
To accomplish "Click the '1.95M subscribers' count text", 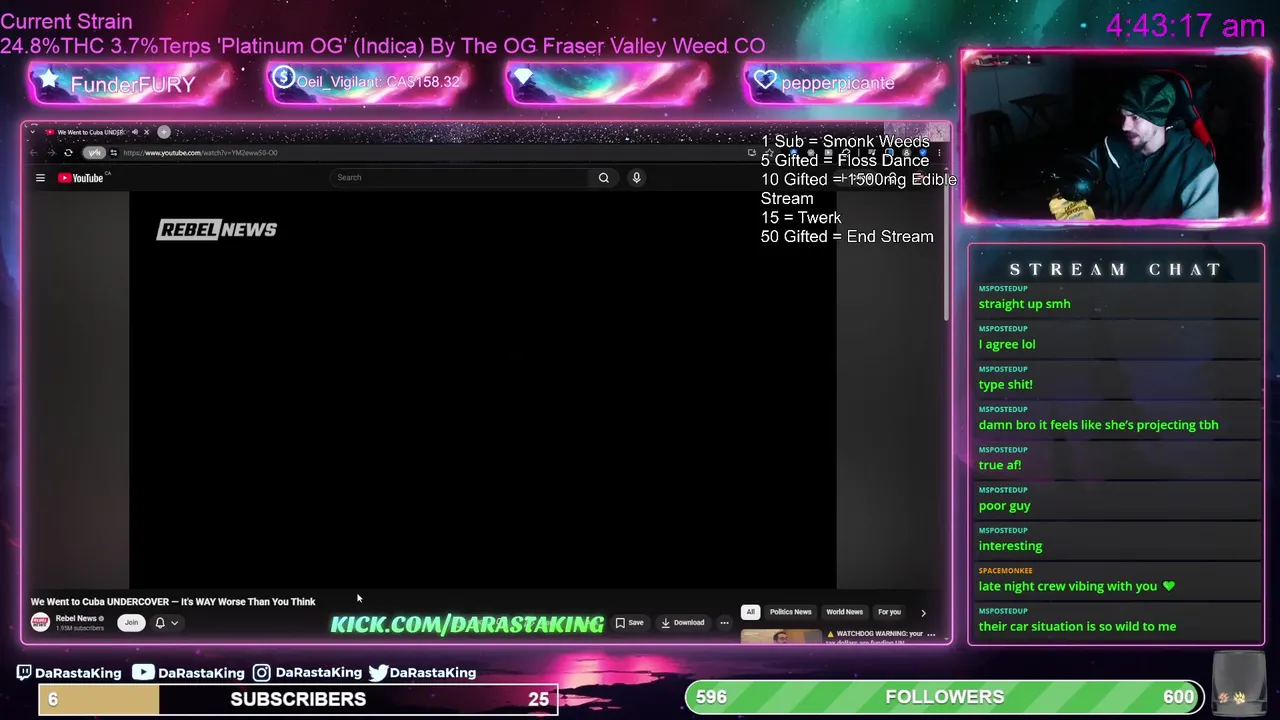I will 79,628.
